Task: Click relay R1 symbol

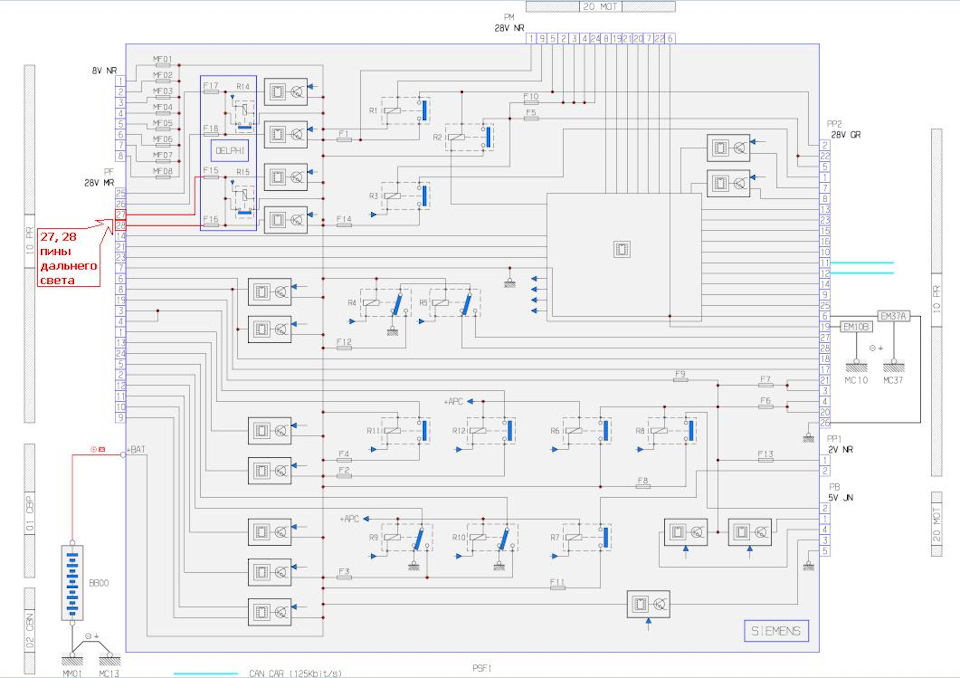Action: pos(407,110)
